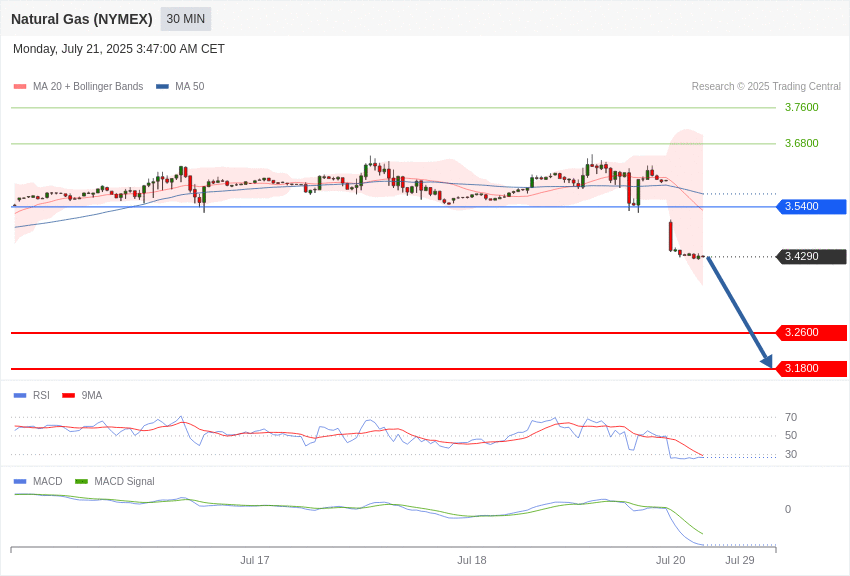This screenshot has height=576, width=850.
Task: Click the 3.6800 resistance level label
Action: tap(801, 144)
